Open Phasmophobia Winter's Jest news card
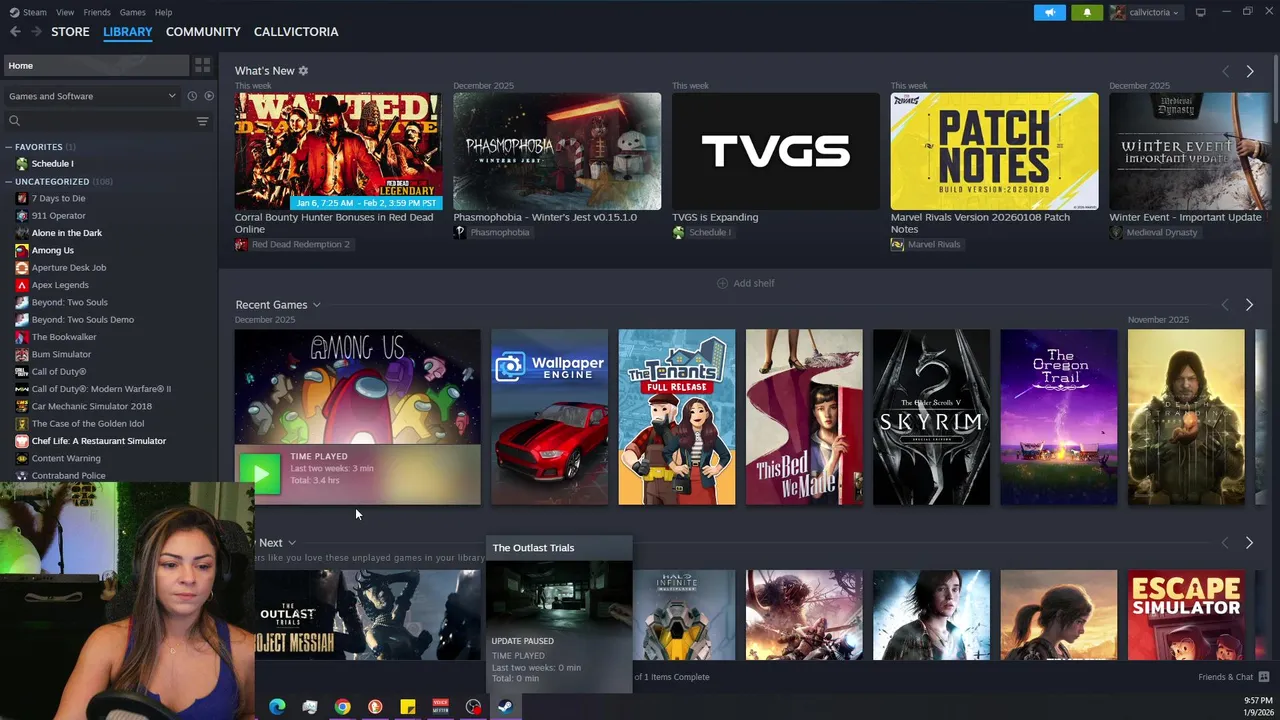 click(x=557, y=151)
